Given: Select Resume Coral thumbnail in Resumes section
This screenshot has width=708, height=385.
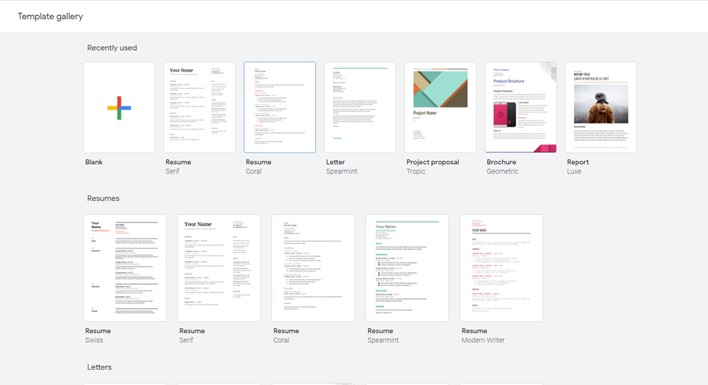Looking at the screenshot, I should 313,268.
